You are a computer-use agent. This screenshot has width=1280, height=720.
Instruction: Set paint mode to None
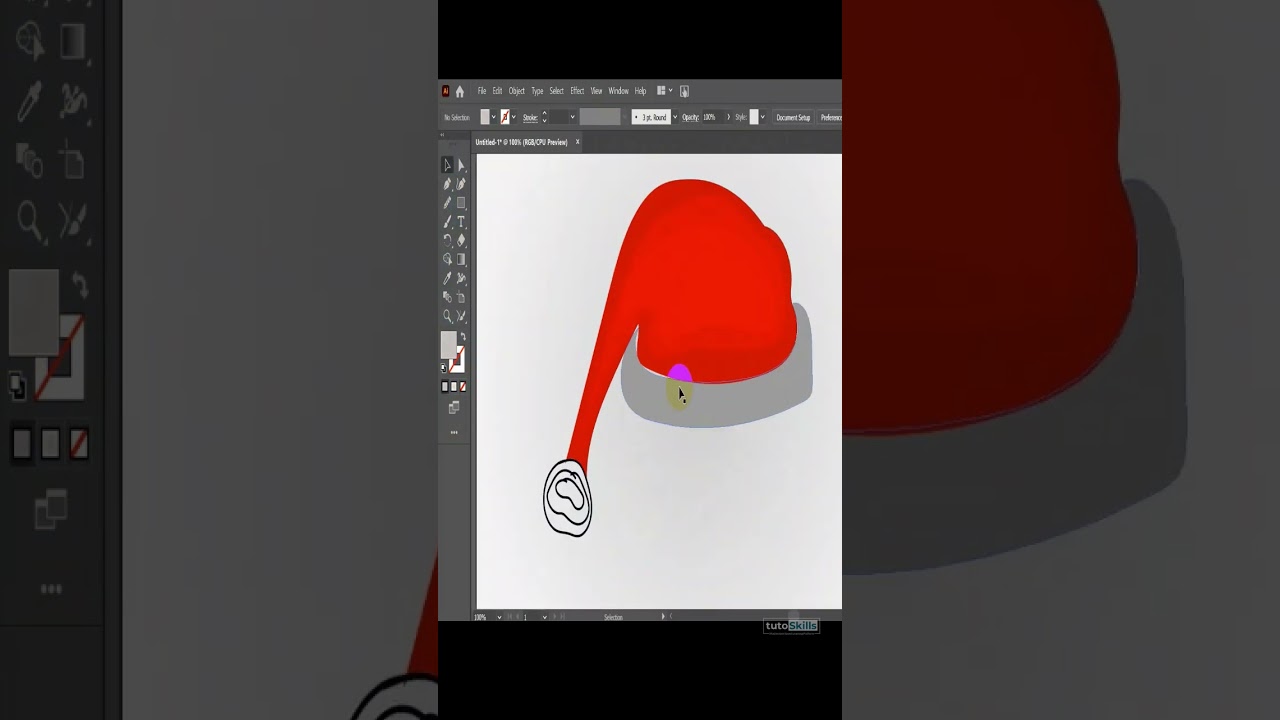[x=462, y=386]
